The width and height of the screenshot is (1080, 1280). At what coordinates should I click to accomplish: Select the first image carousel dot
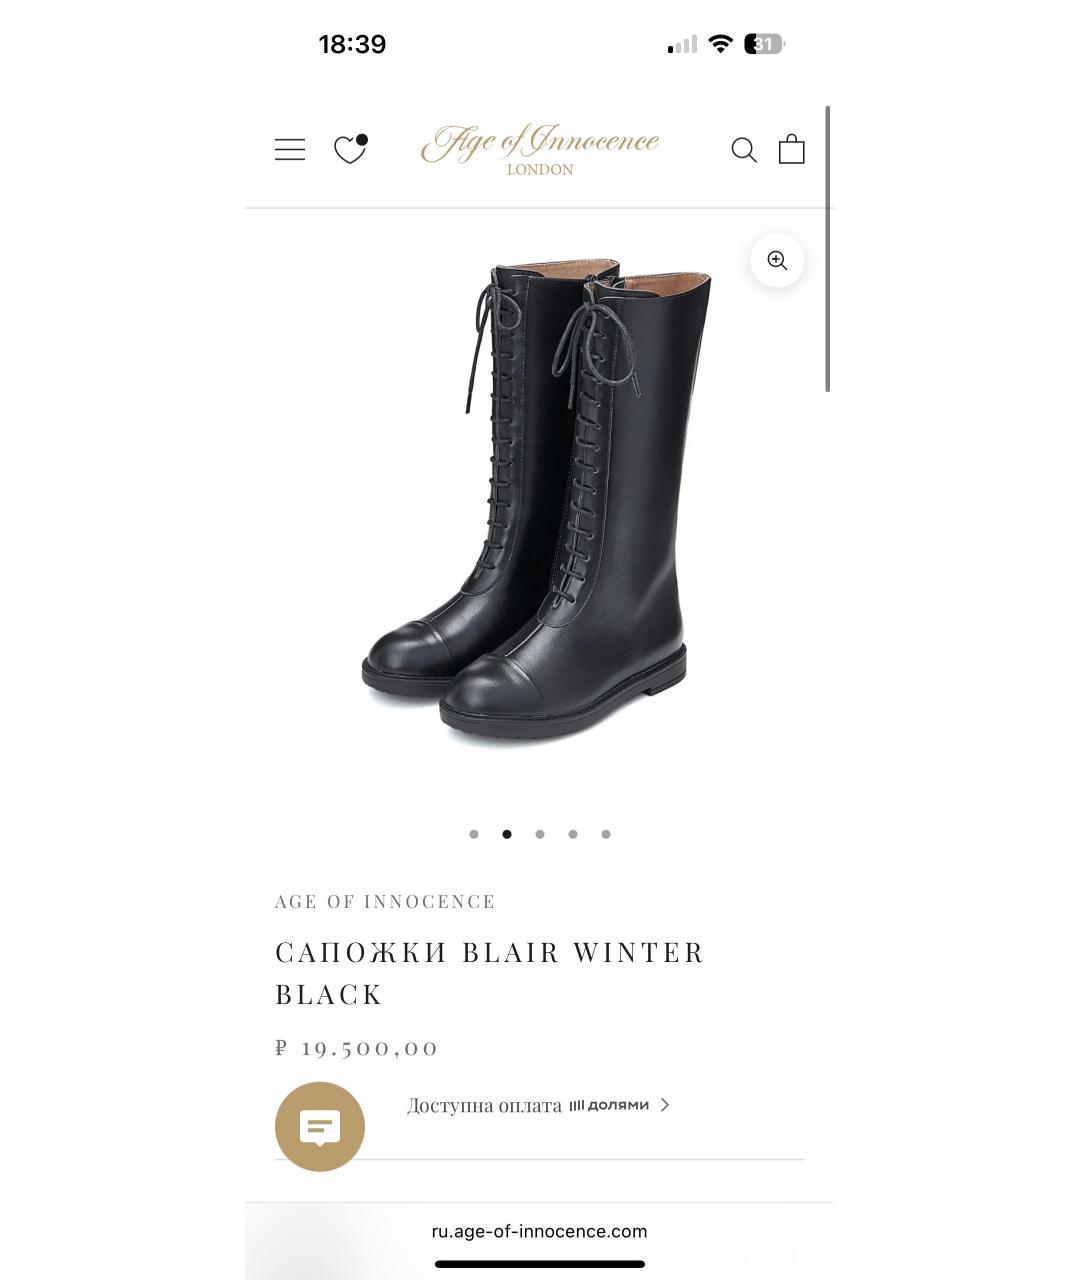tap(474, 834)
